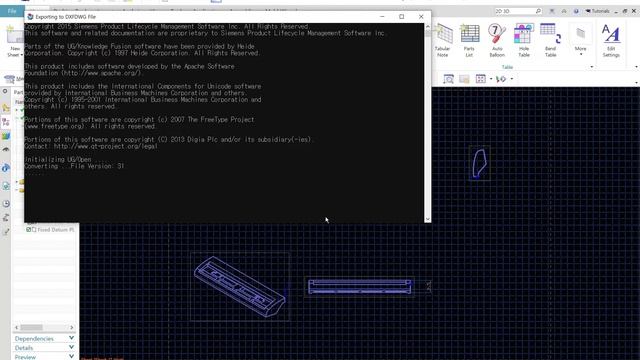The height and width of the screenshot is (360, 640).
Task: Click the navigator horizontal scrollbar thumb
Action: coord(31,327)
